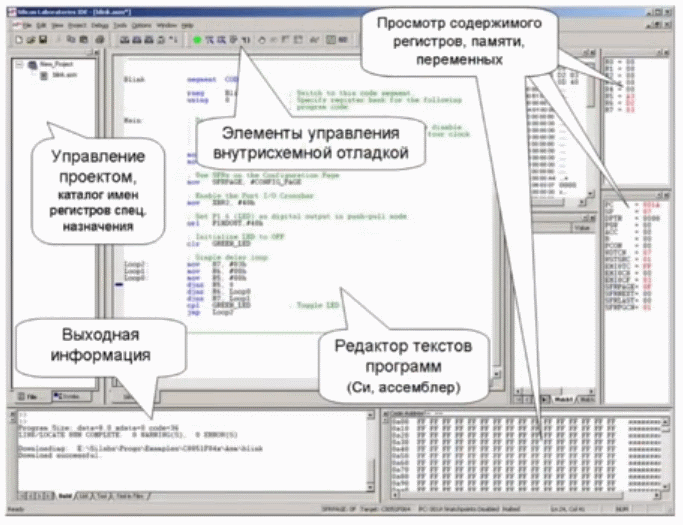Select New_Project in the project tree

57,64
